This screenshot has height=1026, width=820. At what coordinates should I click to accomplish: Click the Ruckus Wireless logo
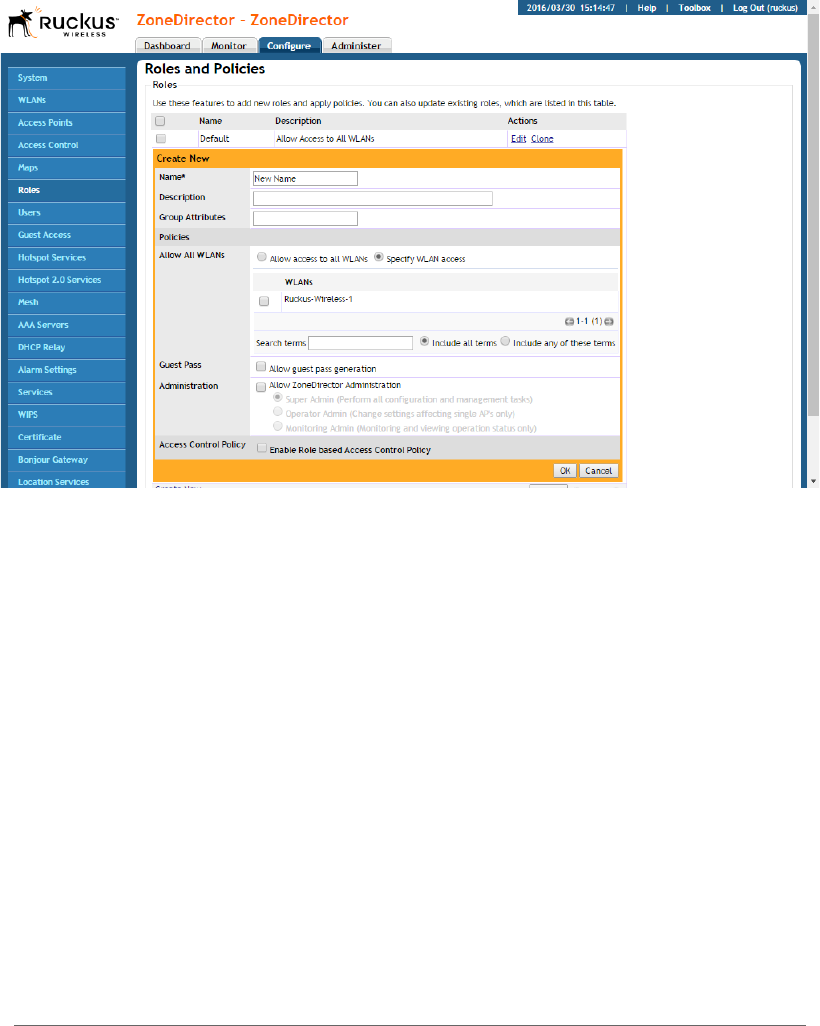63,22
